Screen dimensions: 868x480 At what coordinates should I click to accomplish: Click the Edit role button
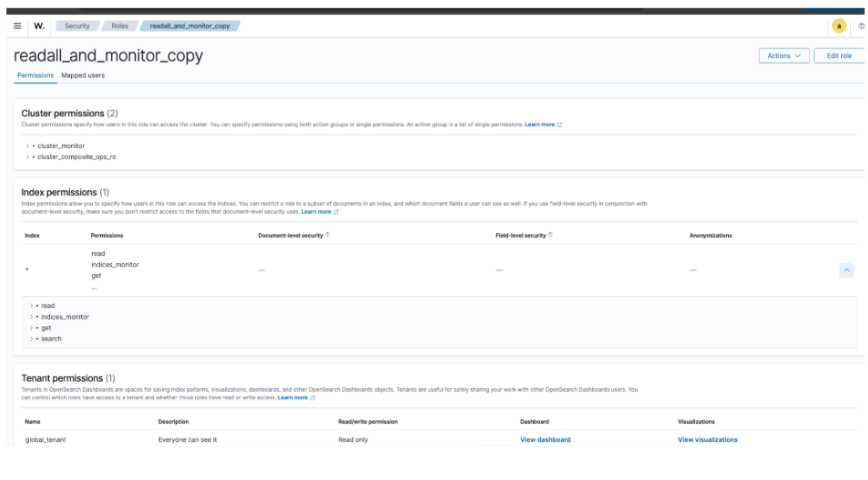pyautogui.click(x=839, y=56)
